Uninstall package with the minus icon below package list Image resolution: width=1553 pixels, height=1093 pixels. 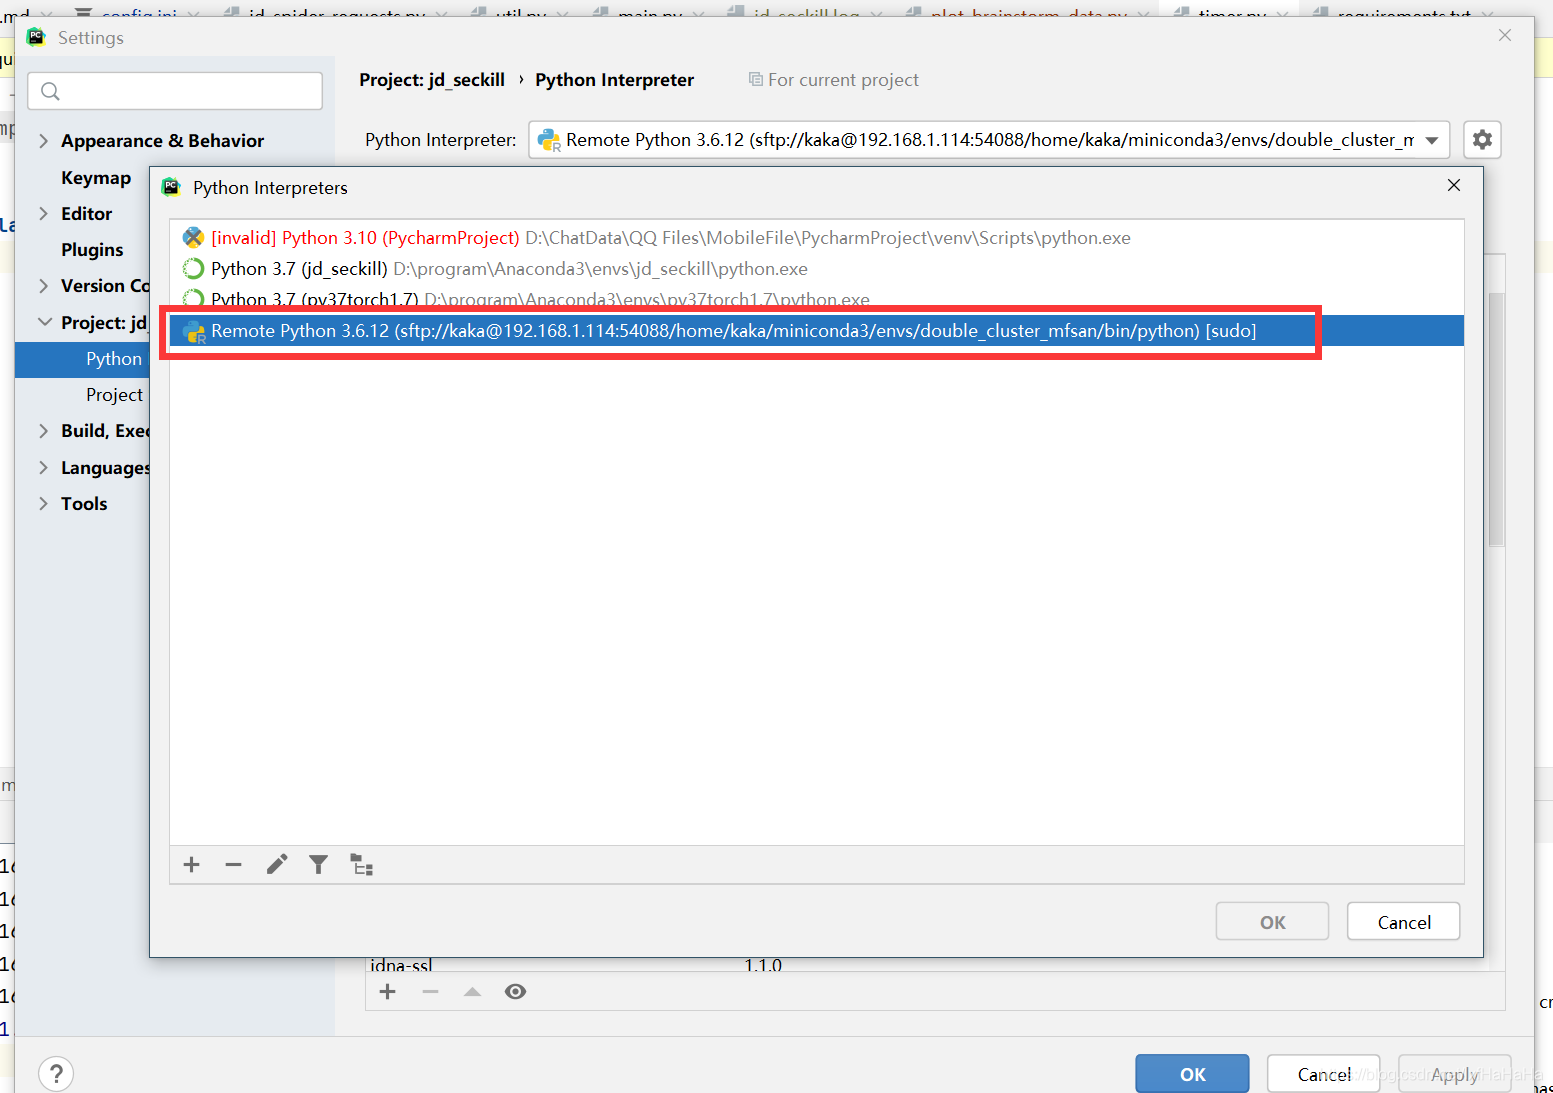coord(430,992)
